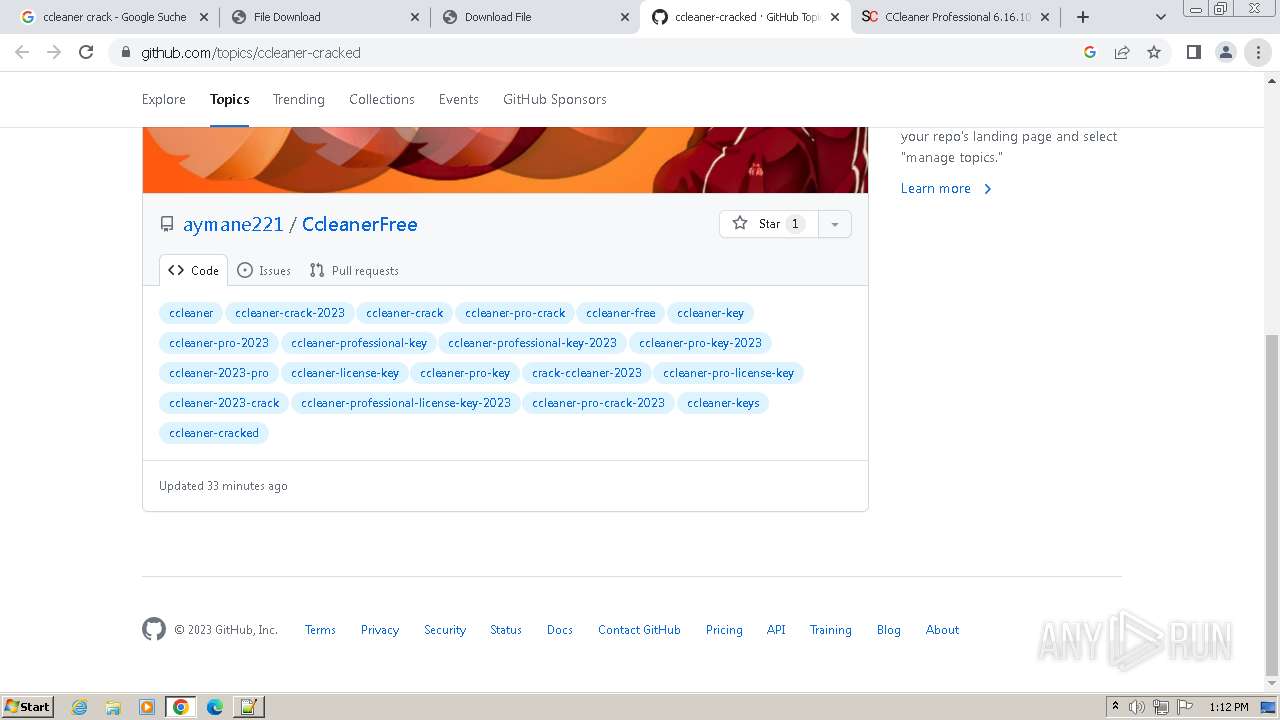Open the Privacy footer link
The width and height of the screenshot is (1280, 720).
[x=380, y=630]
